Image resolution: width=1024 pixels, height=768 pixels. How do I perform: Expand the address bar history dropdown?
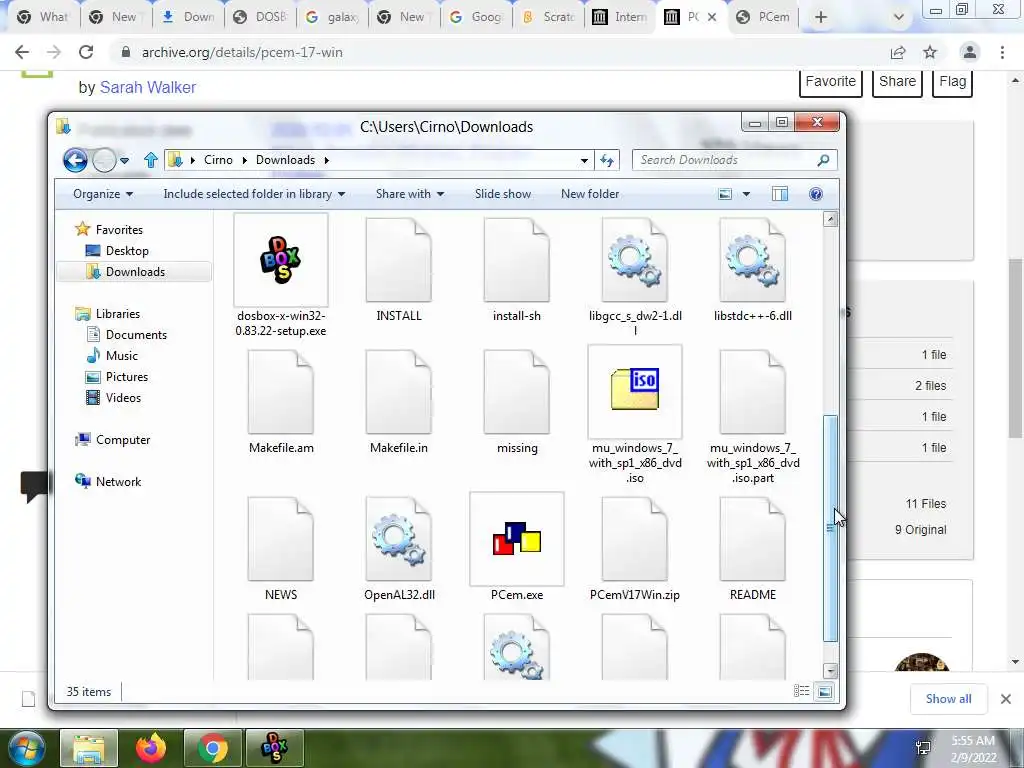coord(584,160)
